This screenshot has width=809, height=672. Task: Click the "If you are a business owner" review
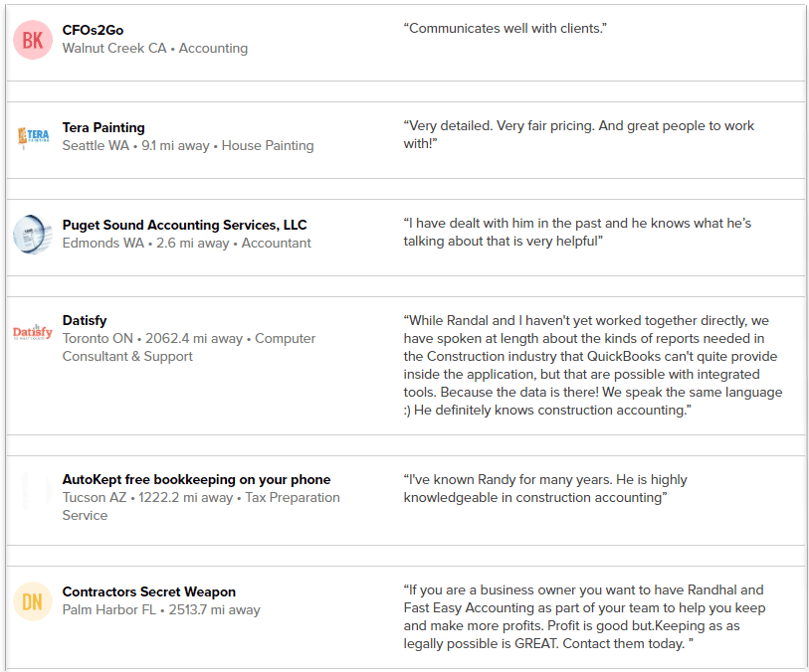pos(583,617)
